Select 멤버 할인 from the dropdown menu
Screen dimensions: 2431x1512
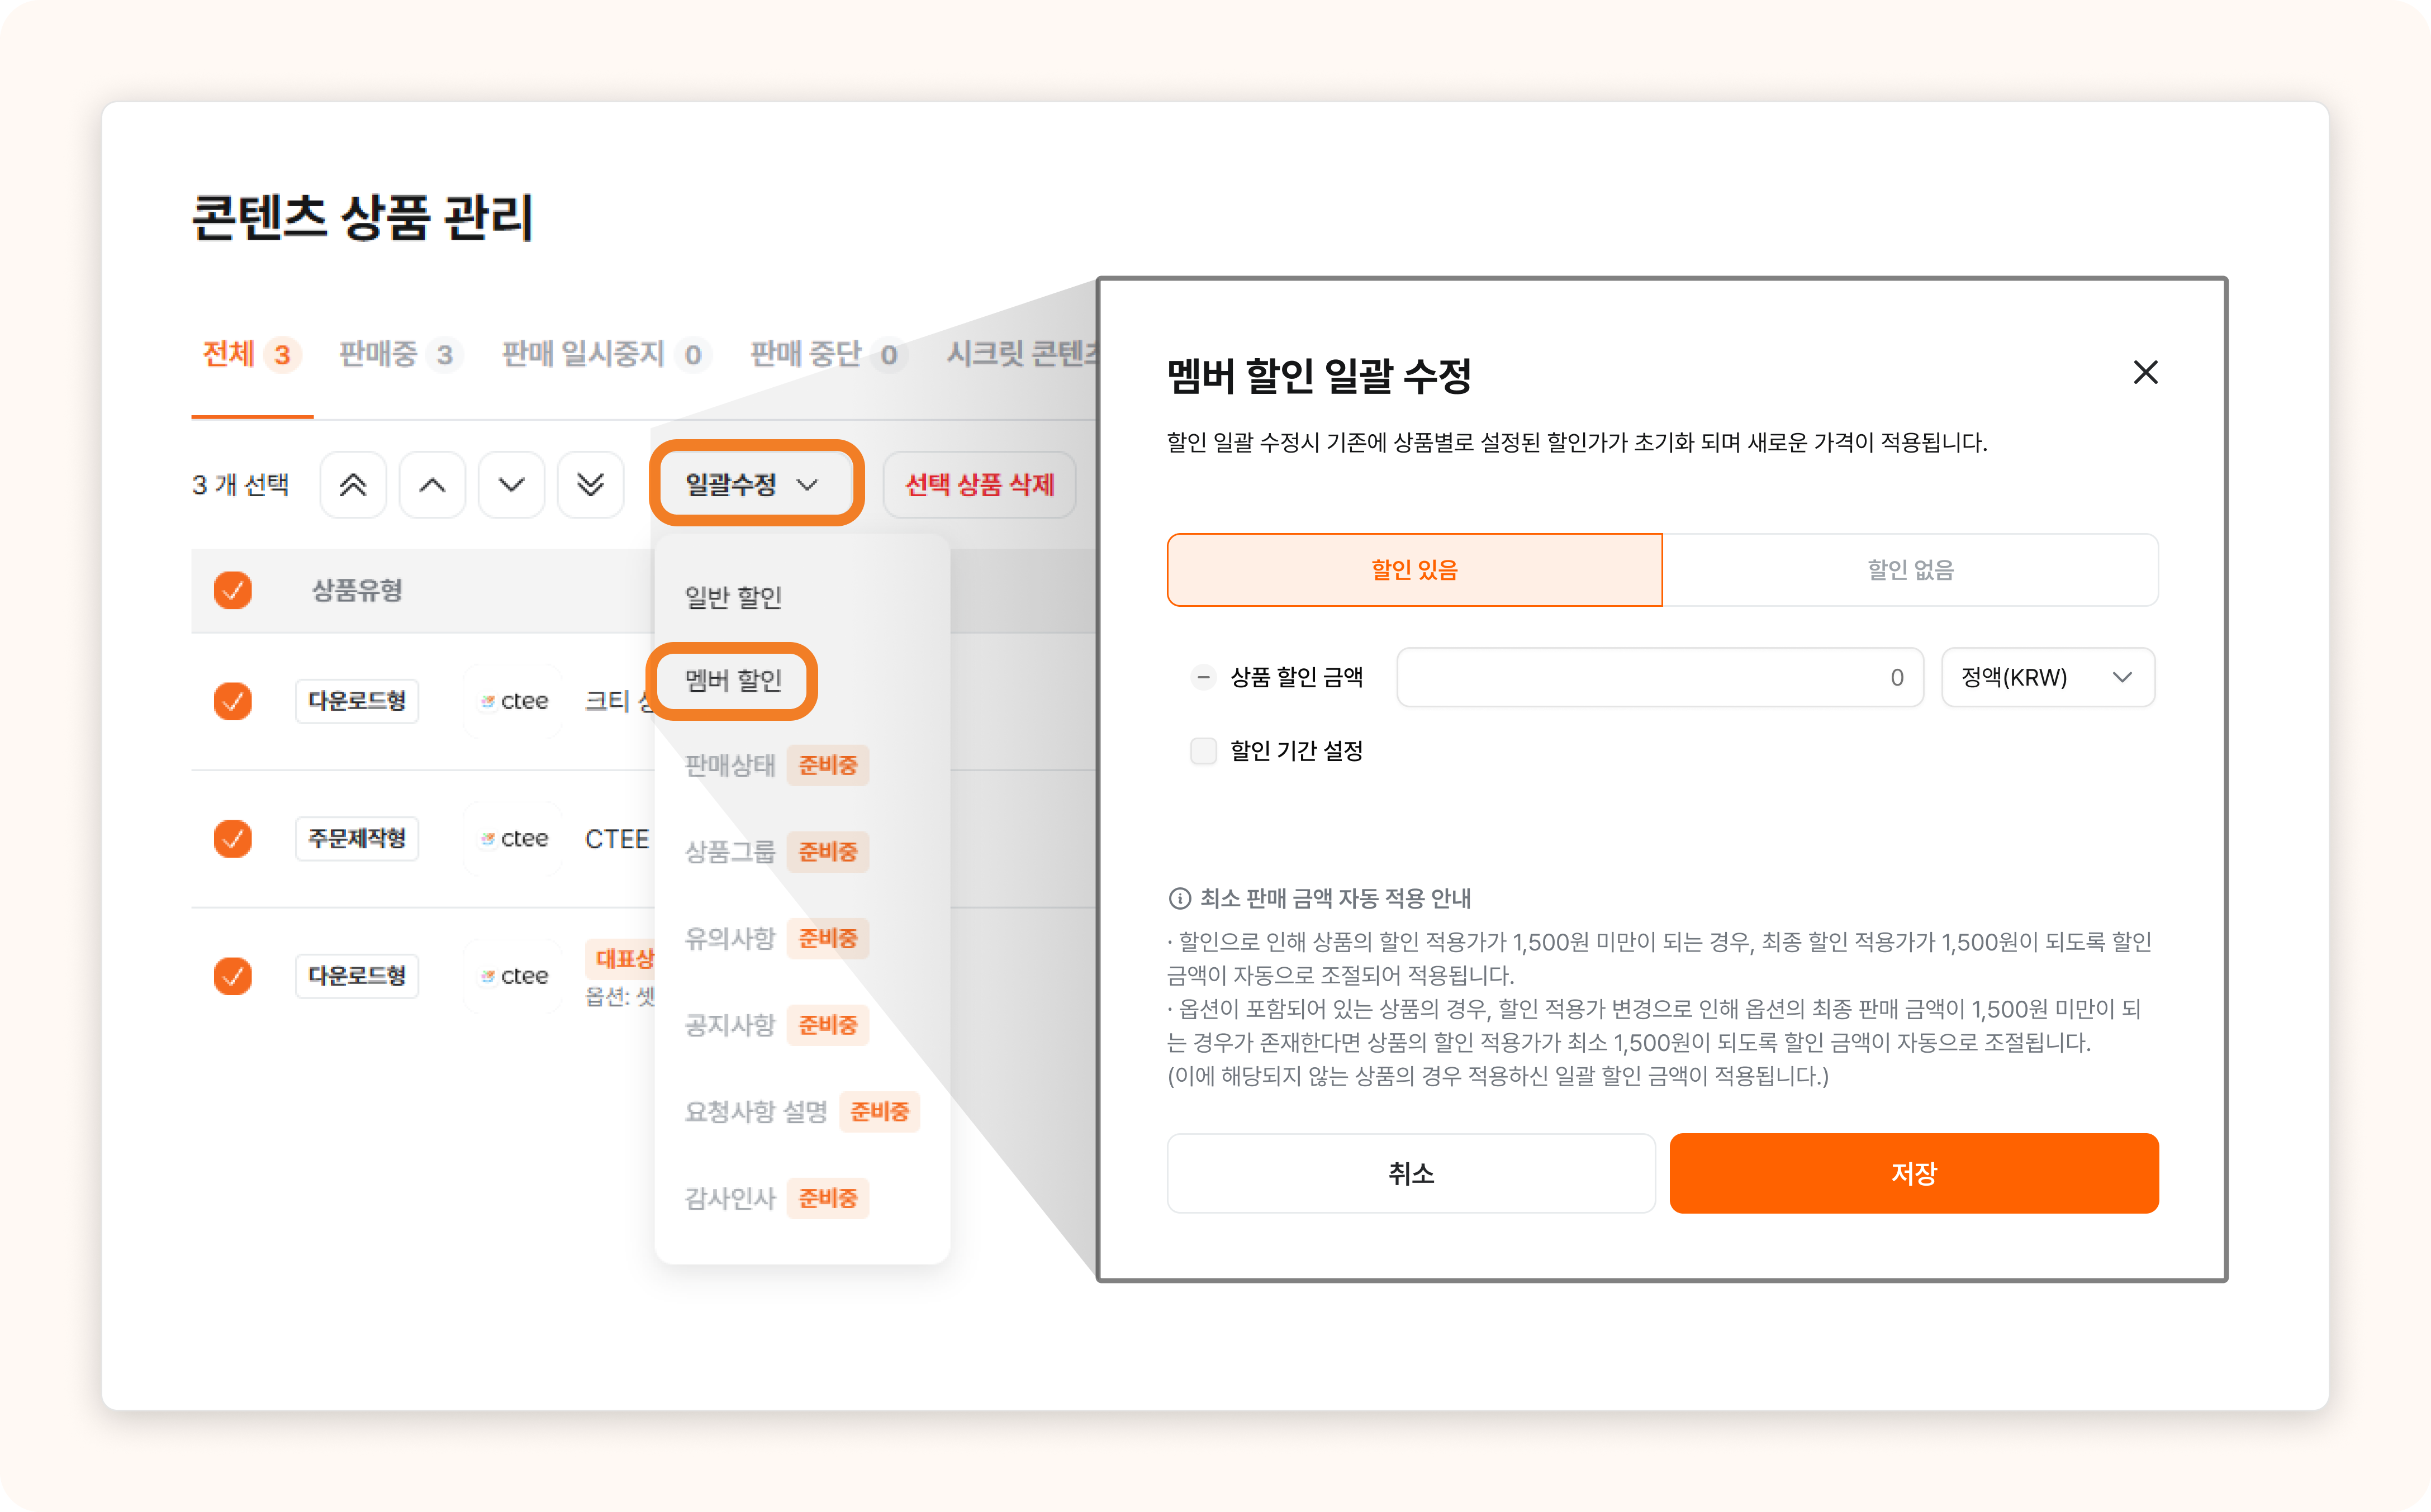pos(733,680)
